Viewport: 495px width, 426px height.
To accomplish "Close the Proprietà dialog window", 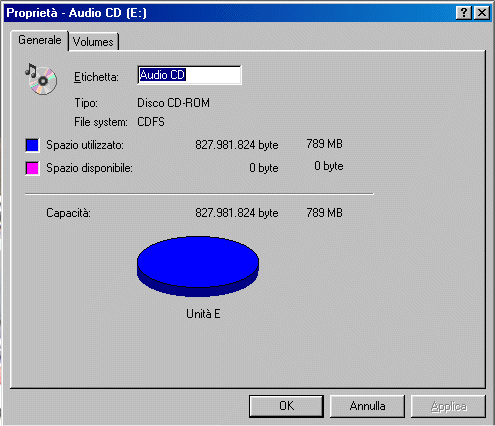I will tap(482, 13).
